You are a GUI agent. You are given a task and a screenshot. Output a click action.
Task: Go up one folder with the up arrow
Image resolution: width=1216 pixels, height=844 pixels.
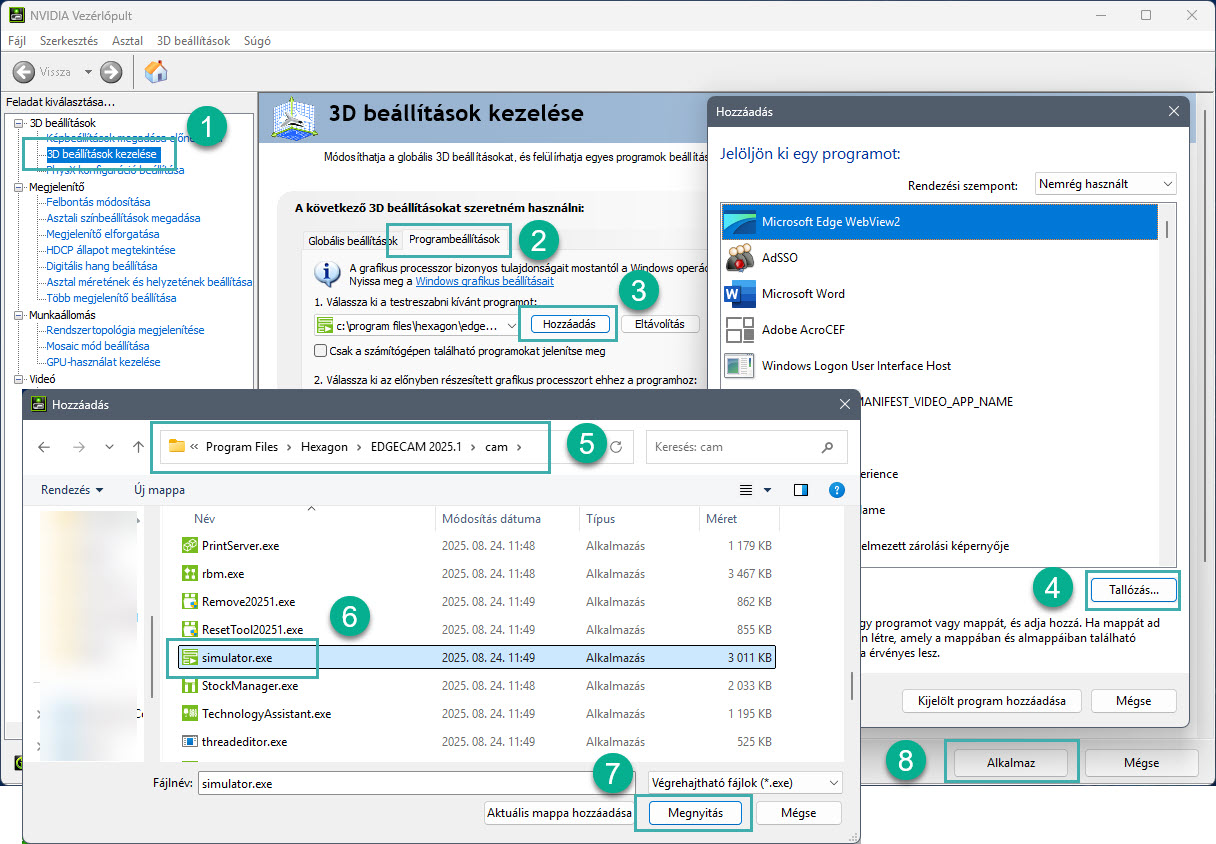click(139, 447)
